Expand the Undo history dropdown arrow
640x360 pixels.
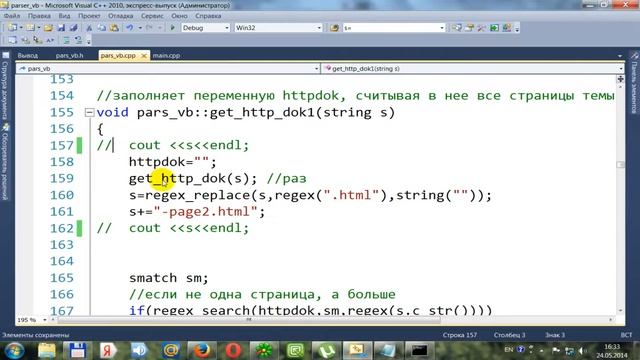[x=140, y=28]
